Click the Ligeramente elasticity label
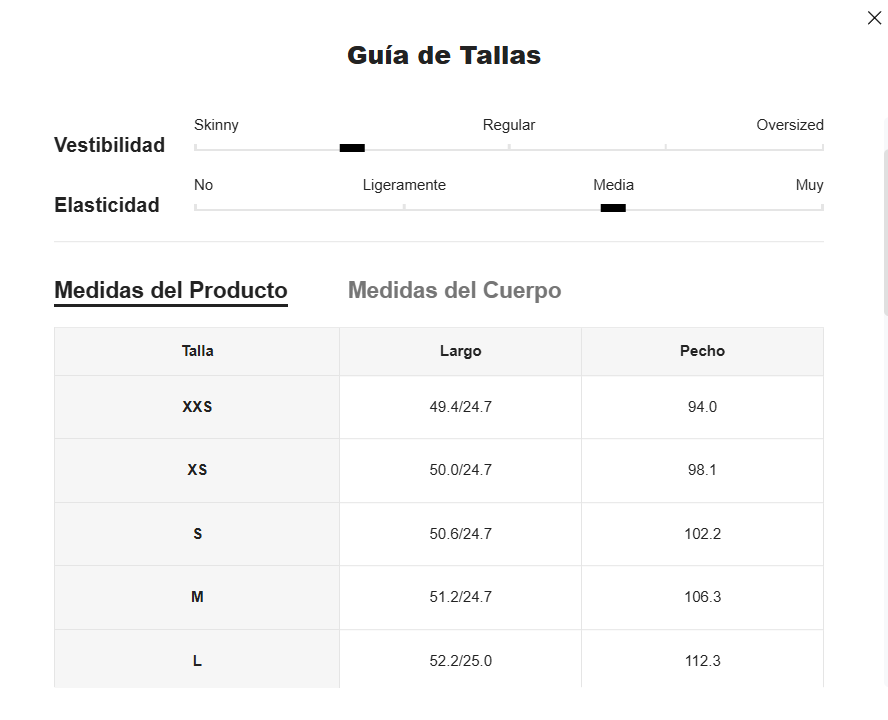Viewport: 888px width, 720px height. [x=404, y=185]
